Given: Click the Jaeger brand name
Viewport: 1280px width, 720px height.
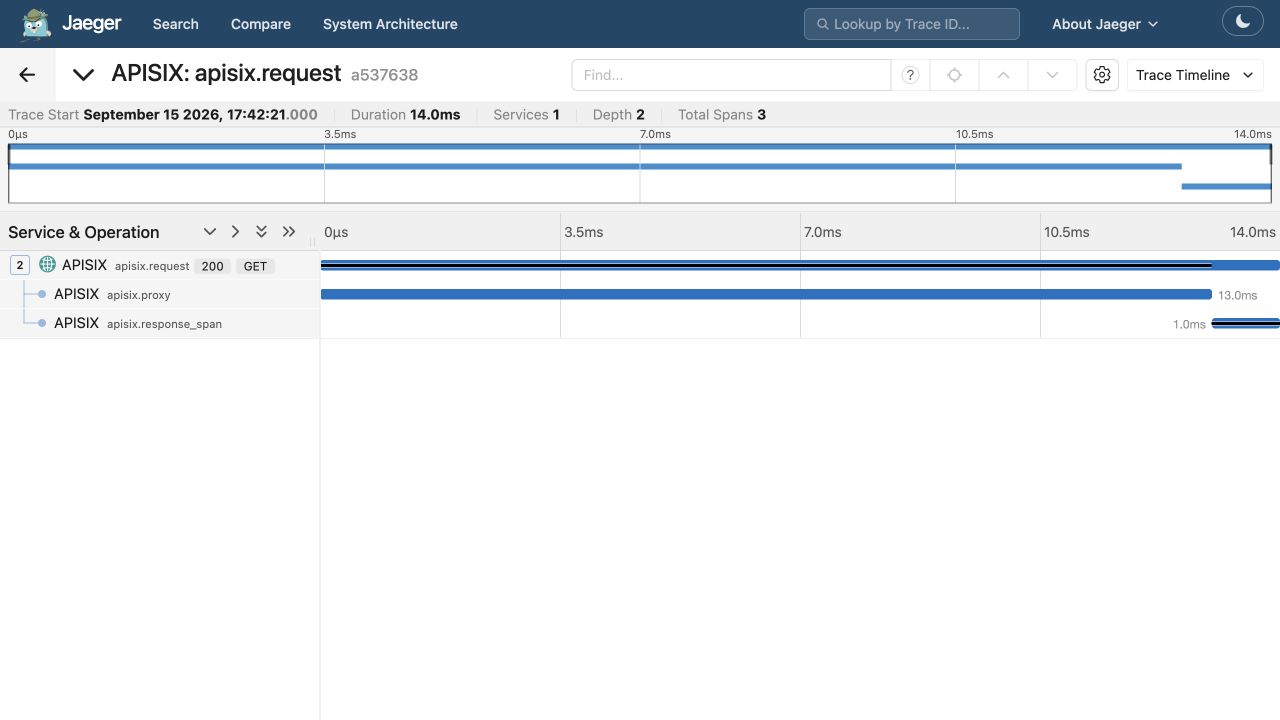Looking at the screenshot, I should [x=92, y=23].
